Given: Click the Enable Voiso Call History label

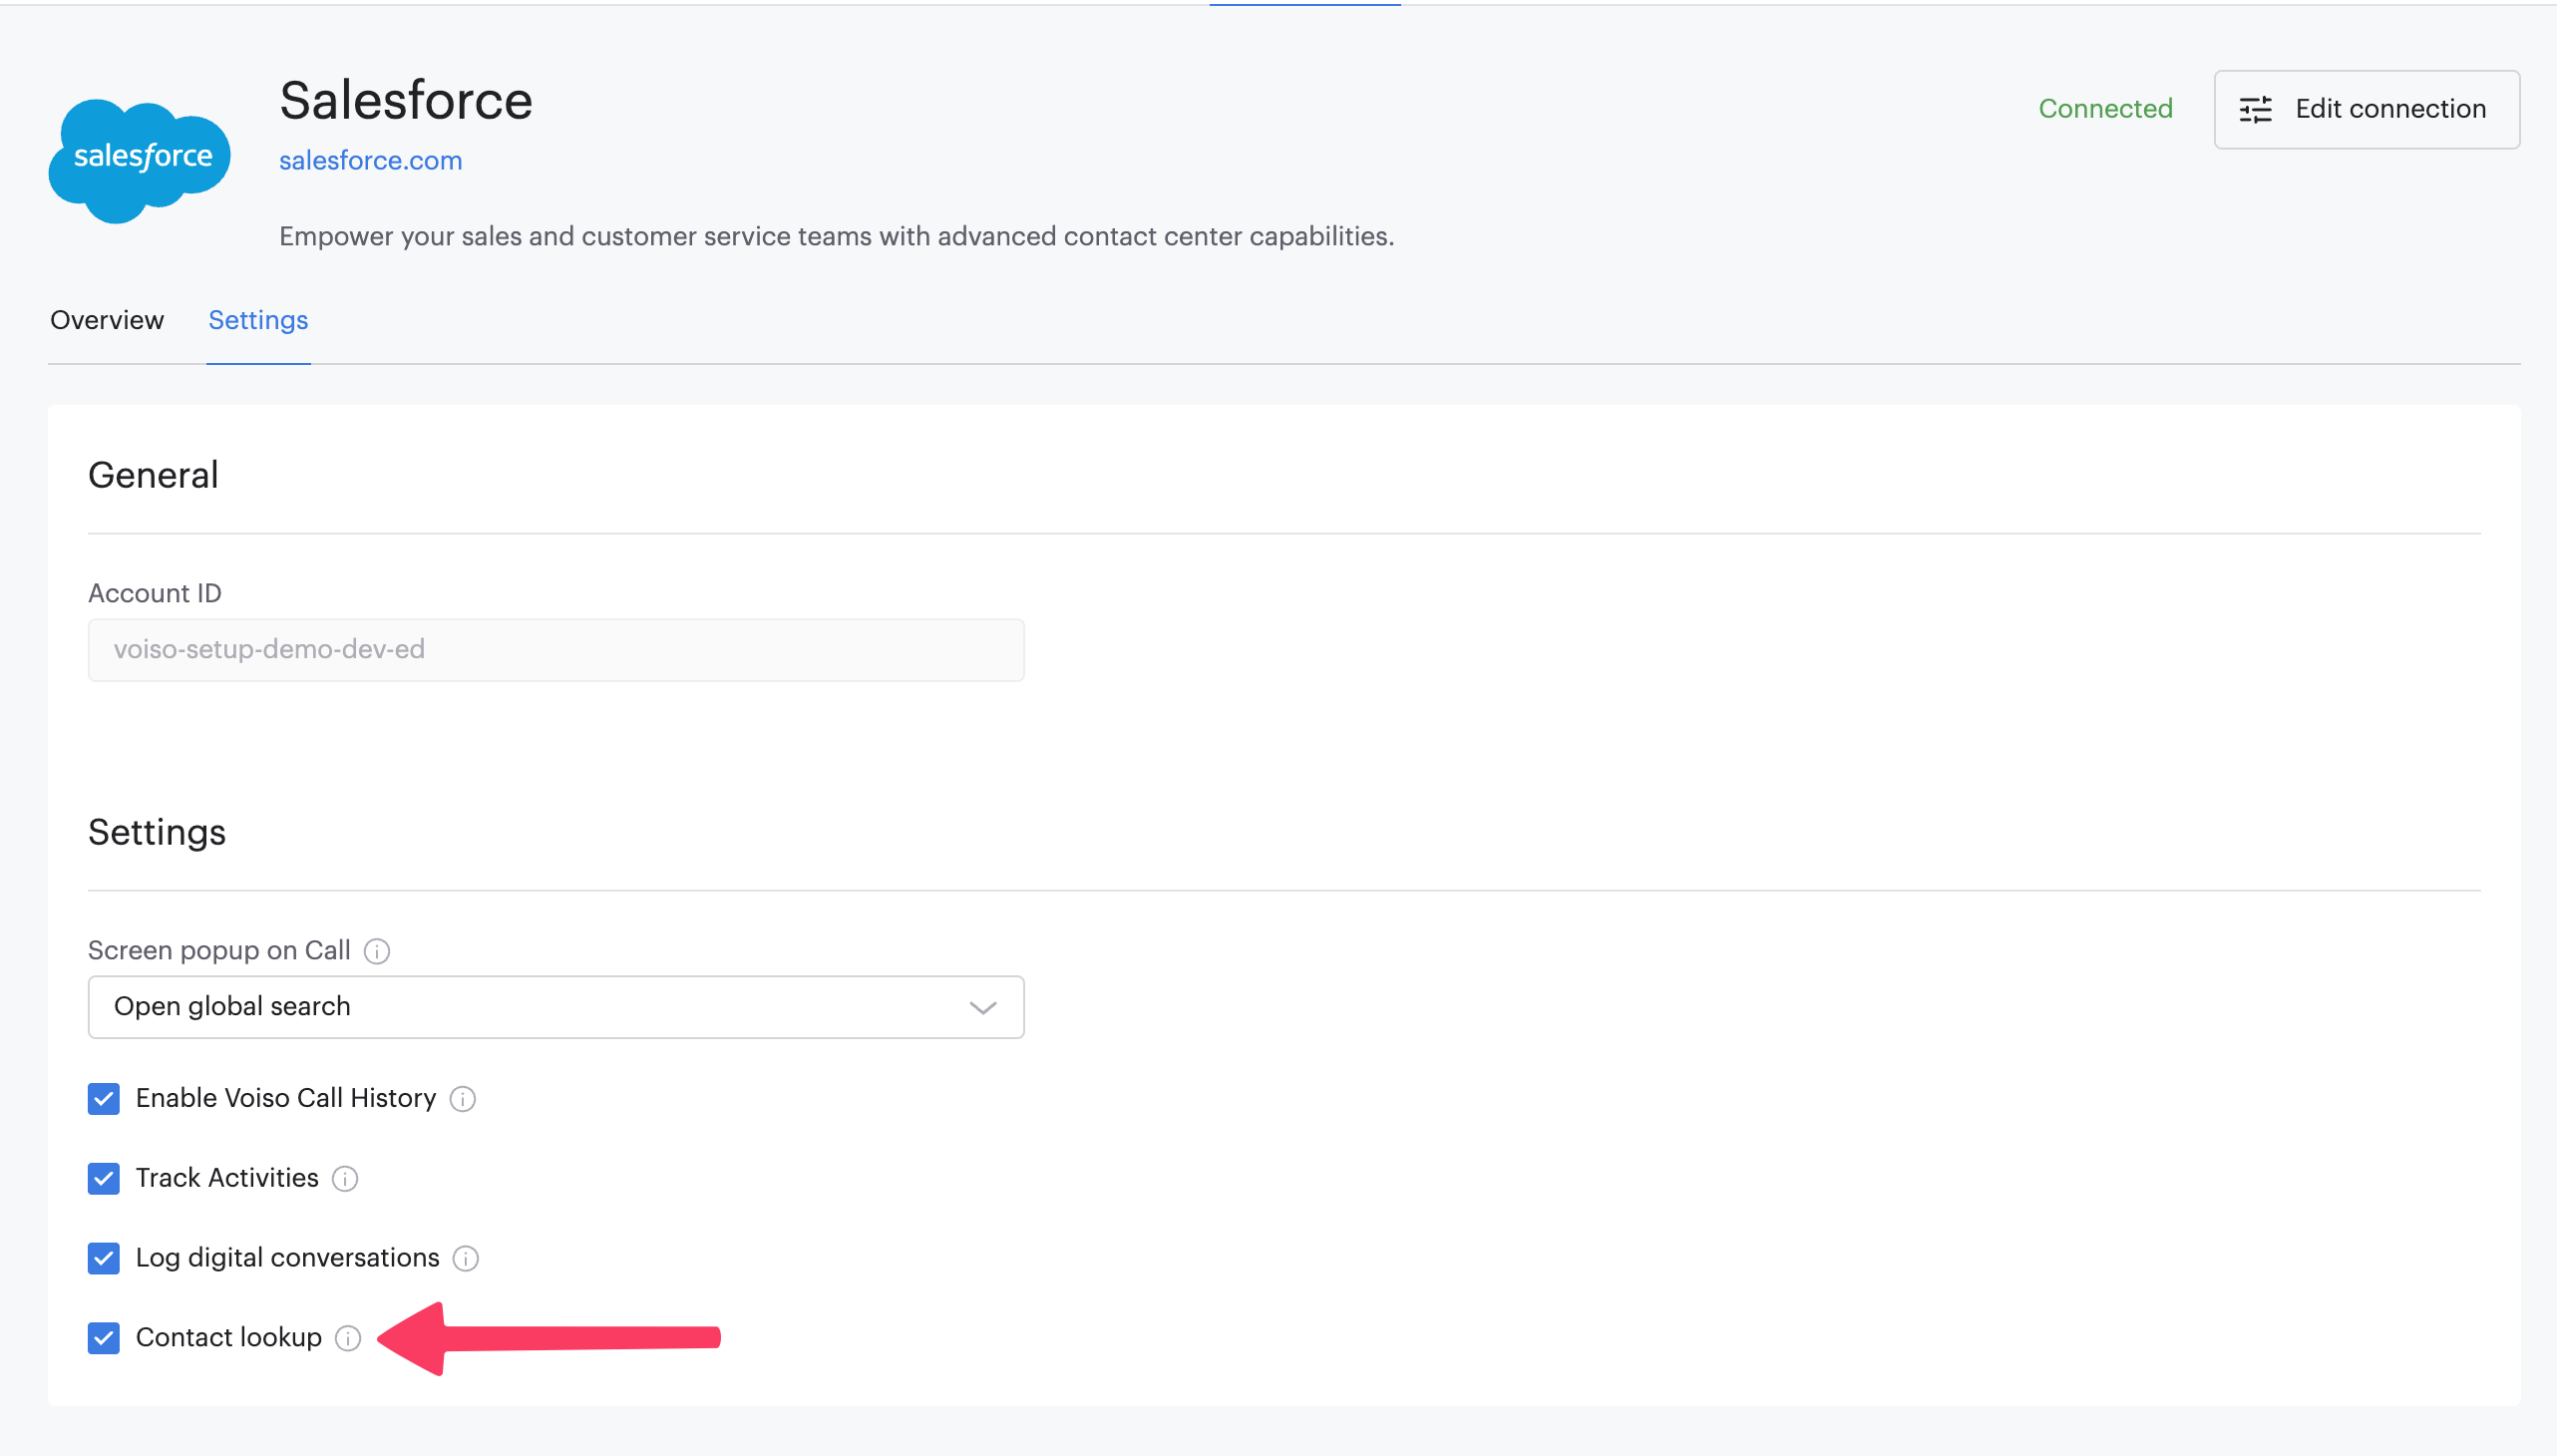Looking at the screenshot, I should pyautogui.click(x=286, y=1098).
